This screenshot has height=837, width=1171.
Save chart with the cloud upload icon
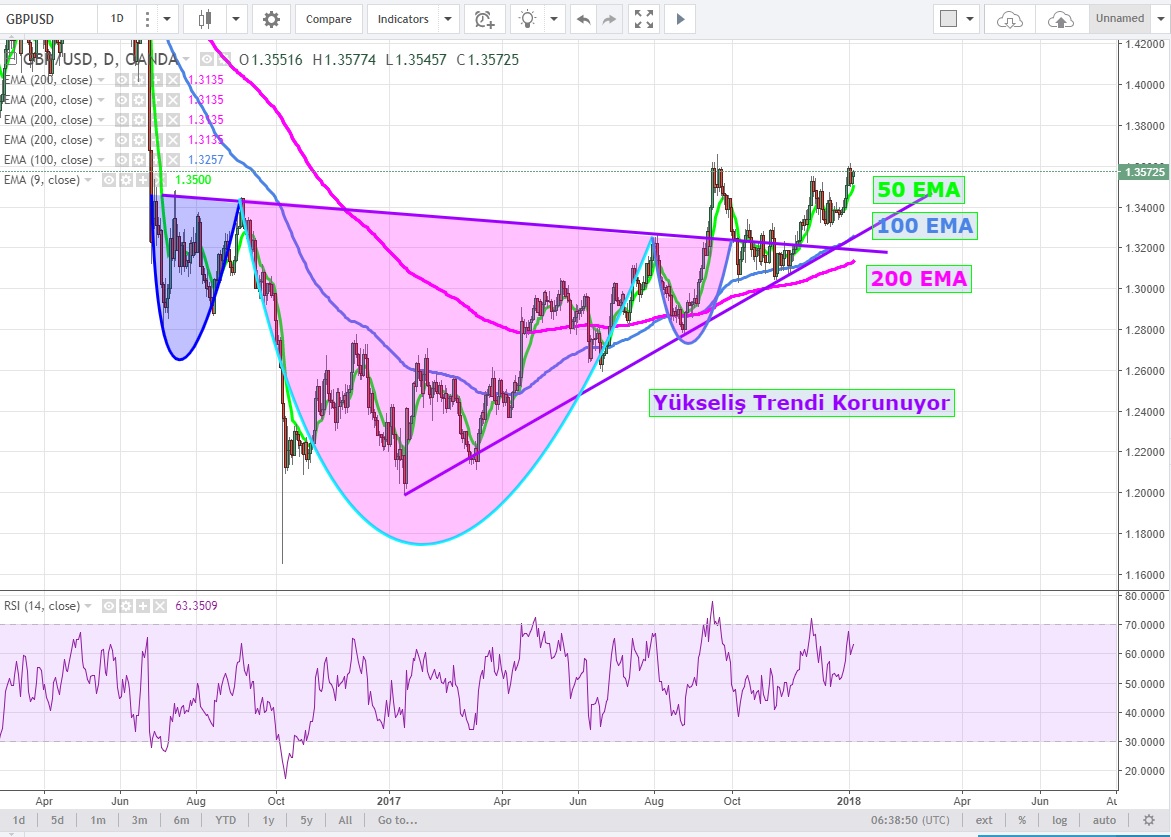(x=1061, y=19)
